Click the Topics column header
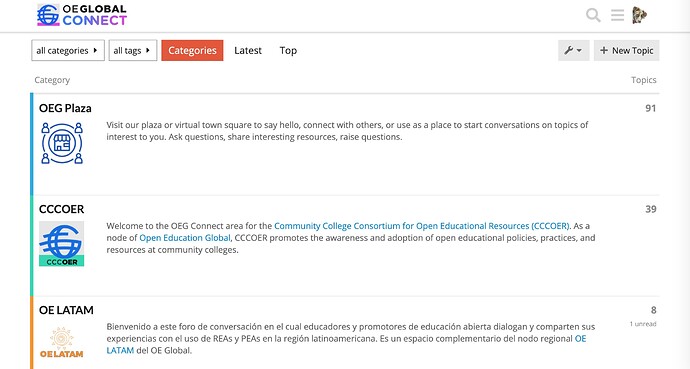The height and width of the screenshot is (369, 690). point(643,80)
